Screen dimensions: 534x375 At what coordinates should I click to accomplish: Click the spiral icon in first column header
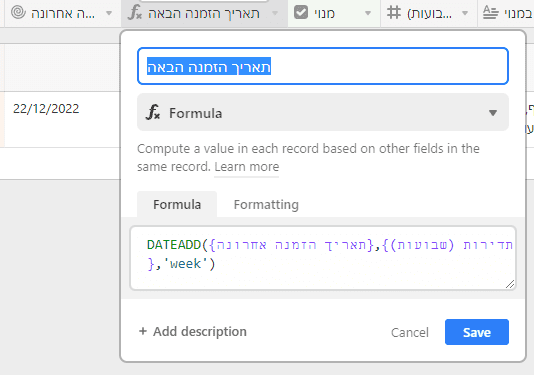coord(18,13)
